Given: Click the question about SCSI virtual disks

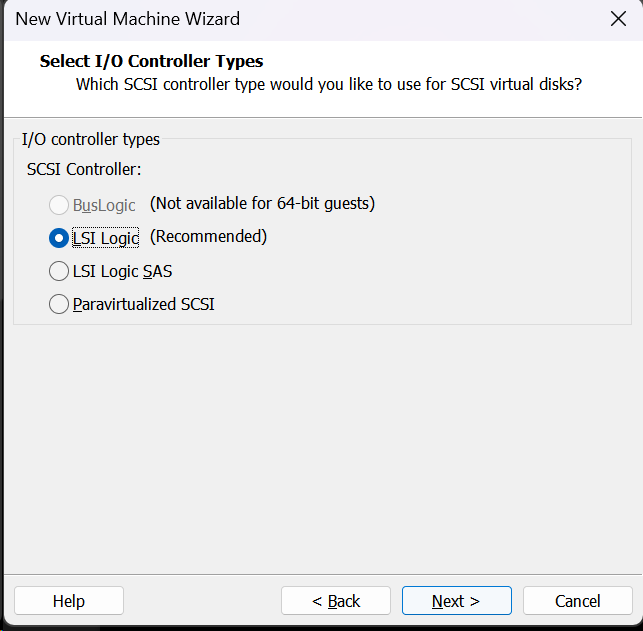Looking at the screenshot, I should 329,84.
